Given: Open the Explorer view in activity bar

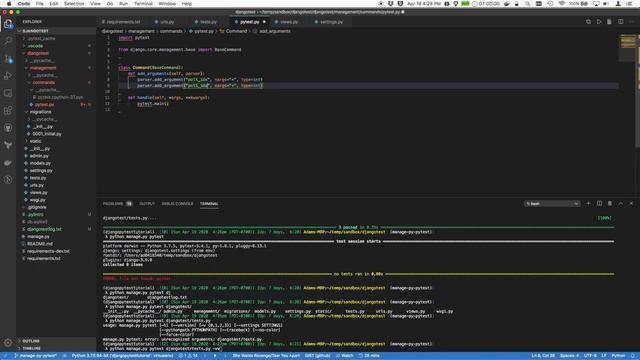Looking at the screenshot, I should tap(8, 24).
